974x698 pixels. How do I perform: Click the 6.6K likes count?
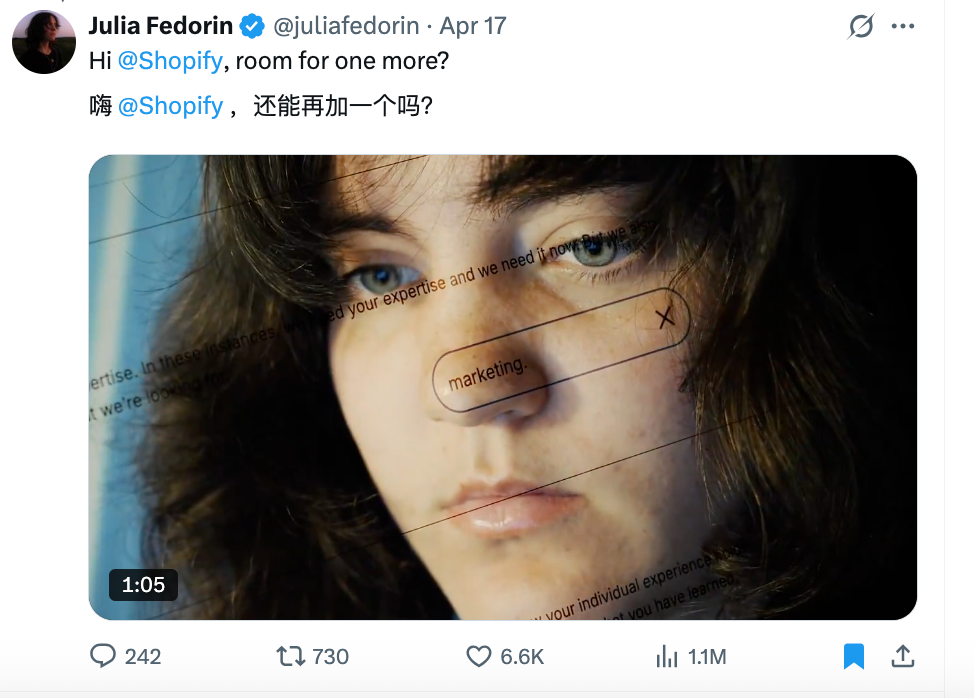[x=522, y=656]
